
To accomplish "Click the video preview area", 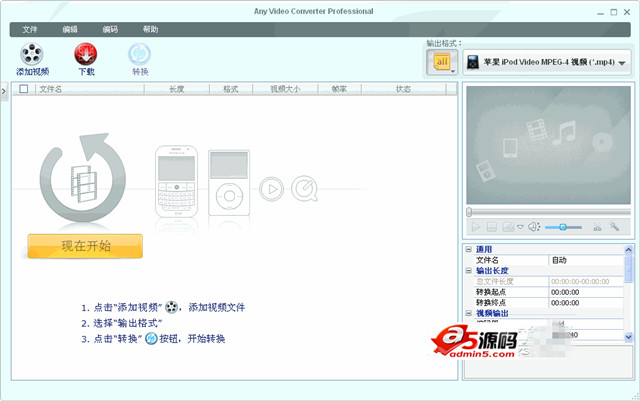I will coord(549,145).
